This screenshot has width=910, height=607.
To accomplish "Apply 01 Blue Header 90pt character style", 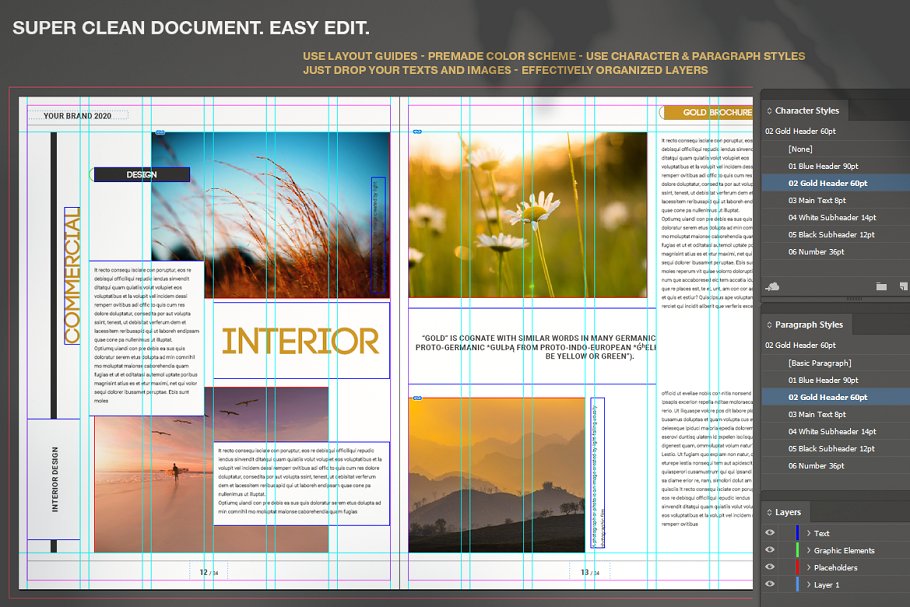I will 830,166.
